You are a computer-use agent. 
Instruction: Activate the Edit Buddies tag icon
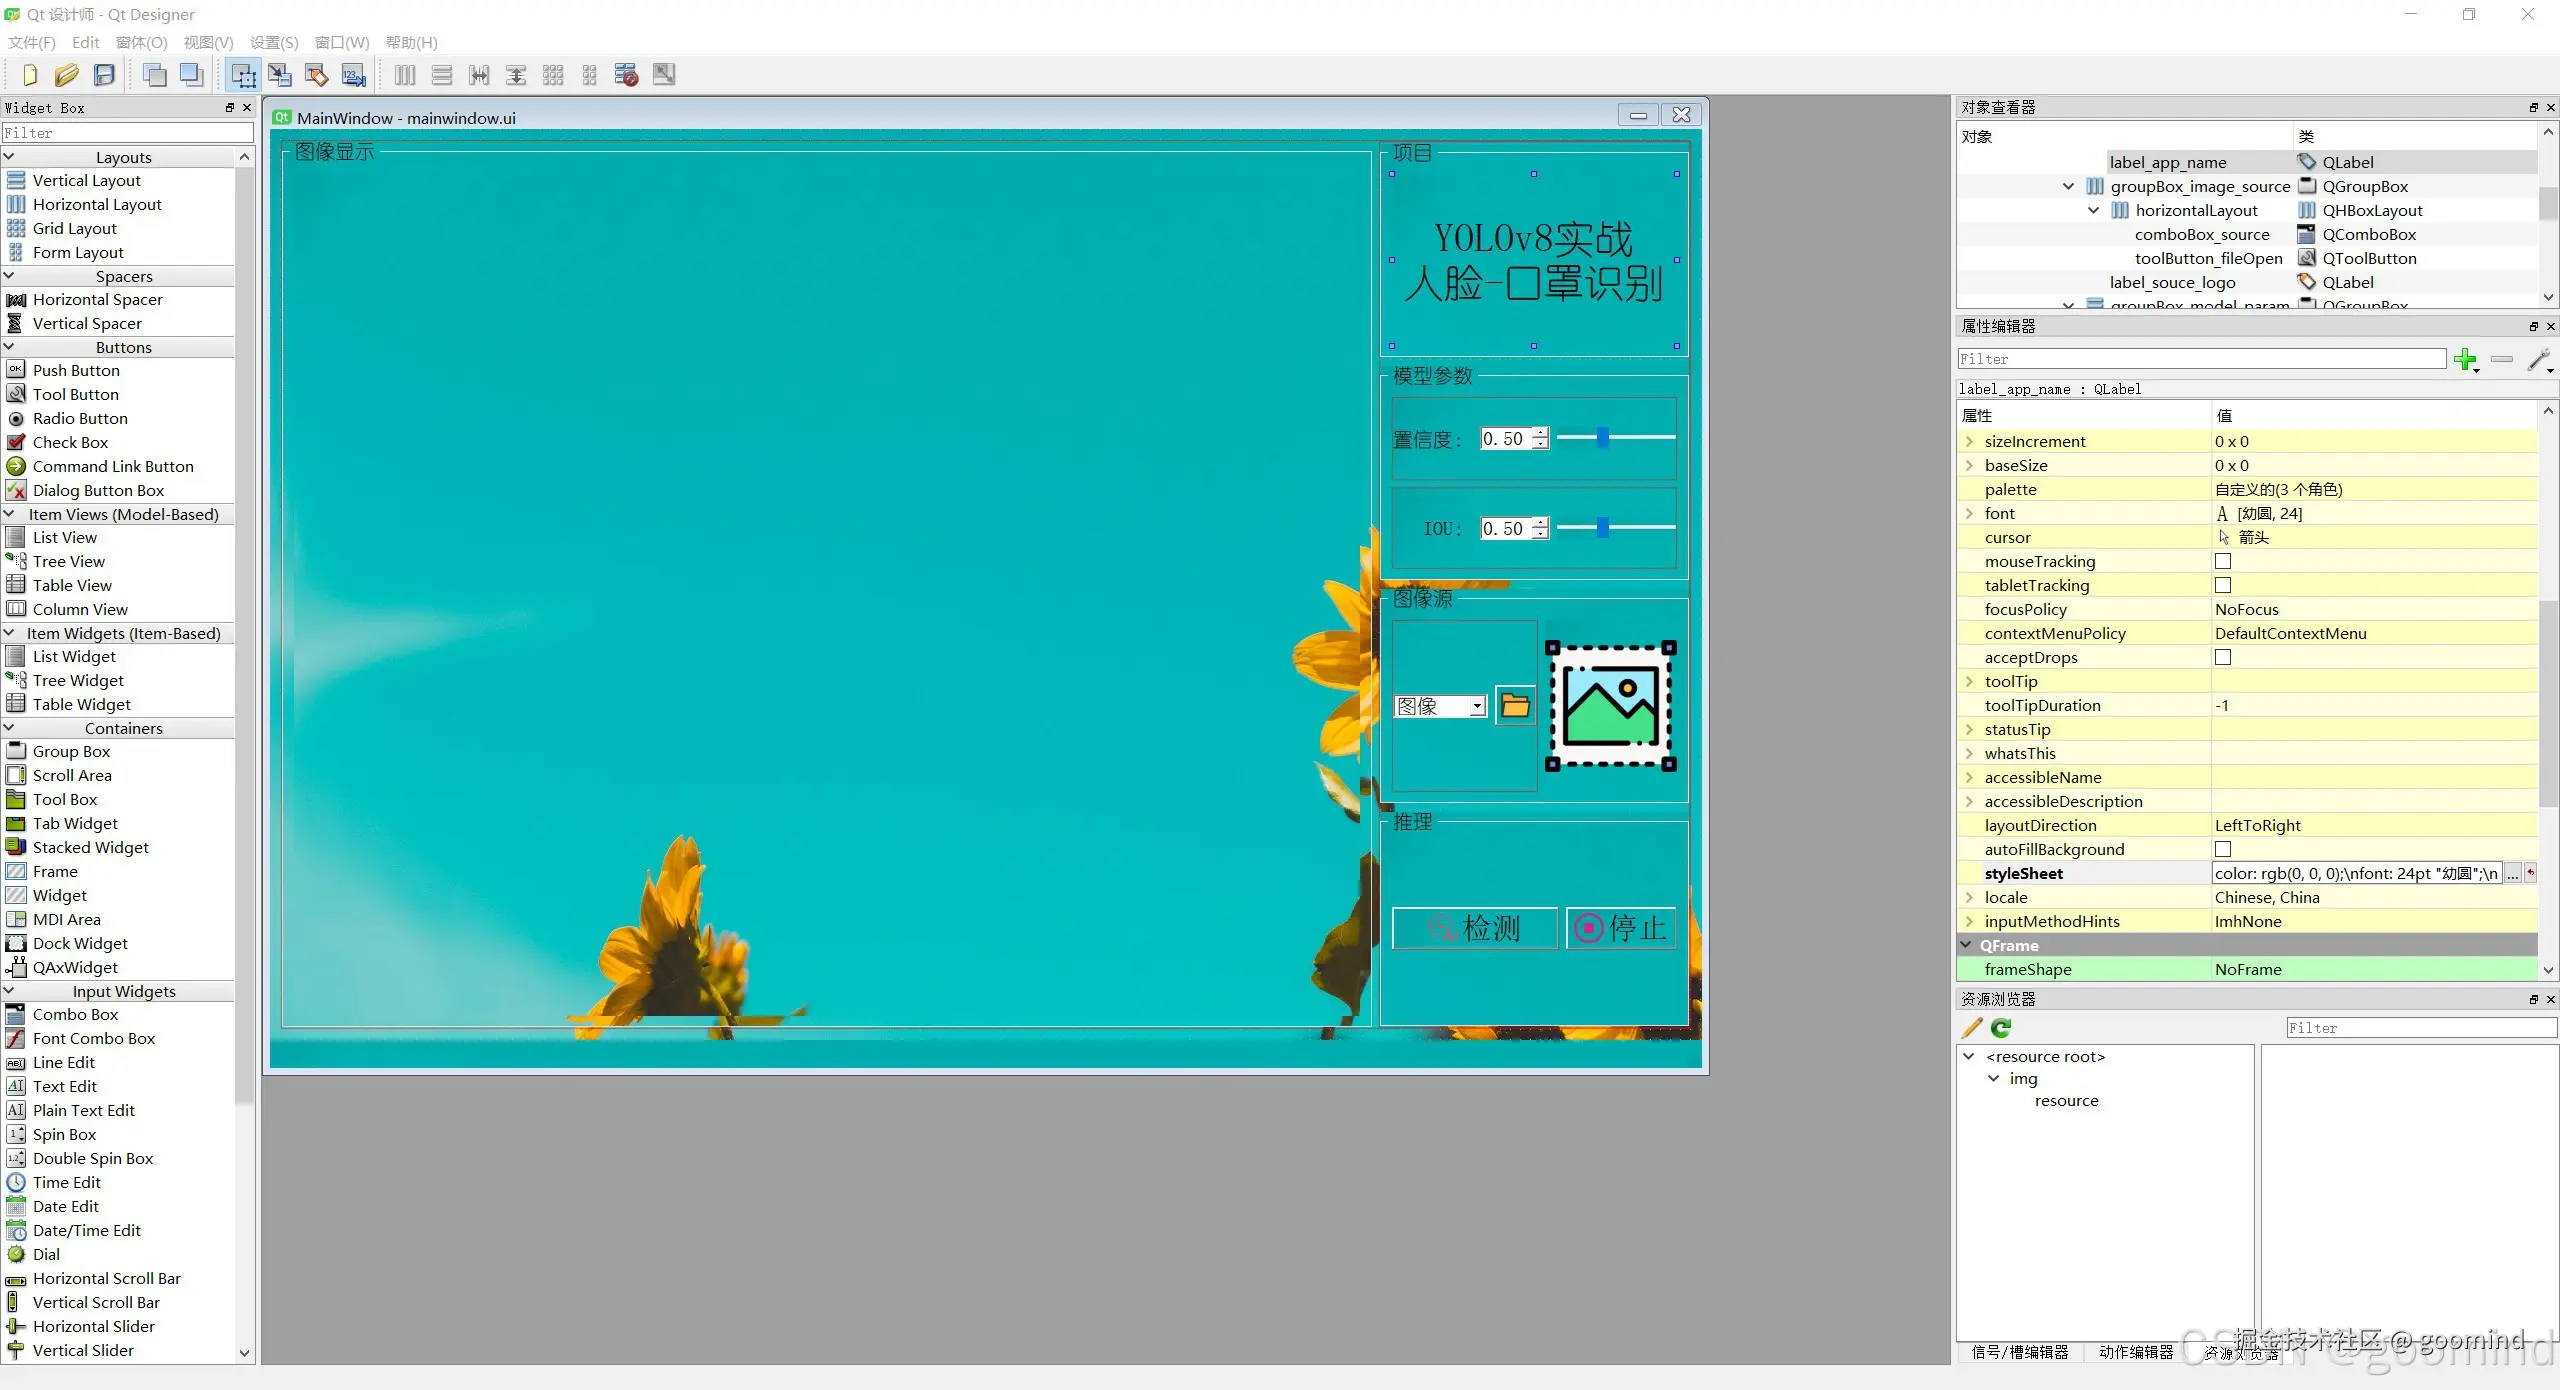(317, 75)
